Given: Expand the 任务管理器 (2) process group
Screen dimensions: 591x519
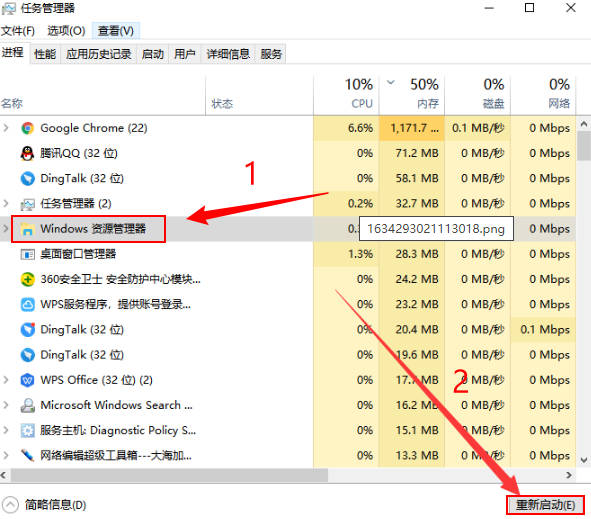Looking at the screenshot, I should tap(6, 204).
